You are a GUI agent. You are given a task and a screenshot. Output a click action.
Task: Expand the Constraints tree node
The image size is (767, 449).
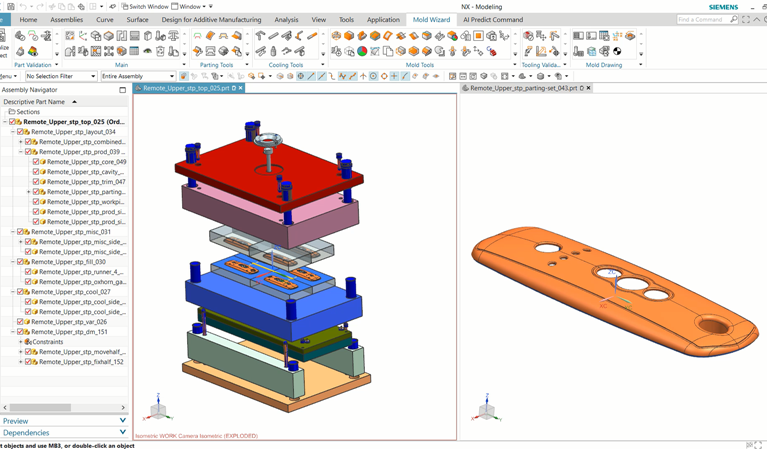(21, 342)
